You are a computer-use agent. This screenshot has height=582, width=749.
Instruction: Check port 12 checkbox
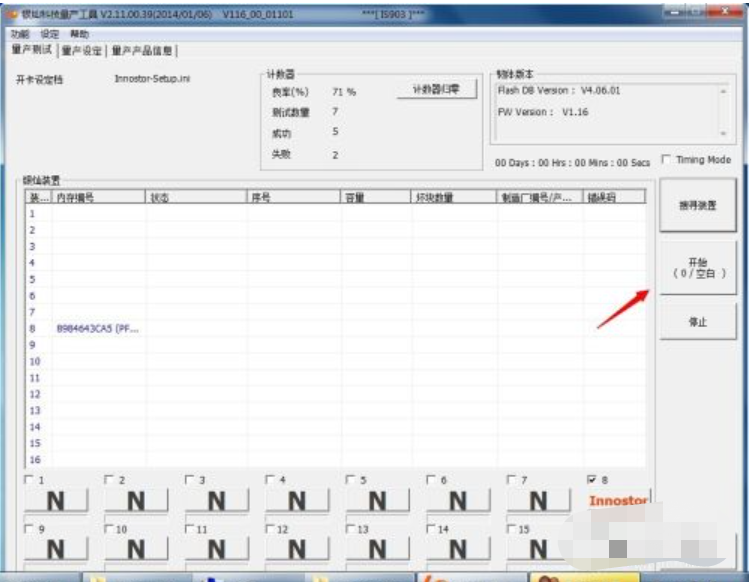pyautogui.click(x=270, y=529)
